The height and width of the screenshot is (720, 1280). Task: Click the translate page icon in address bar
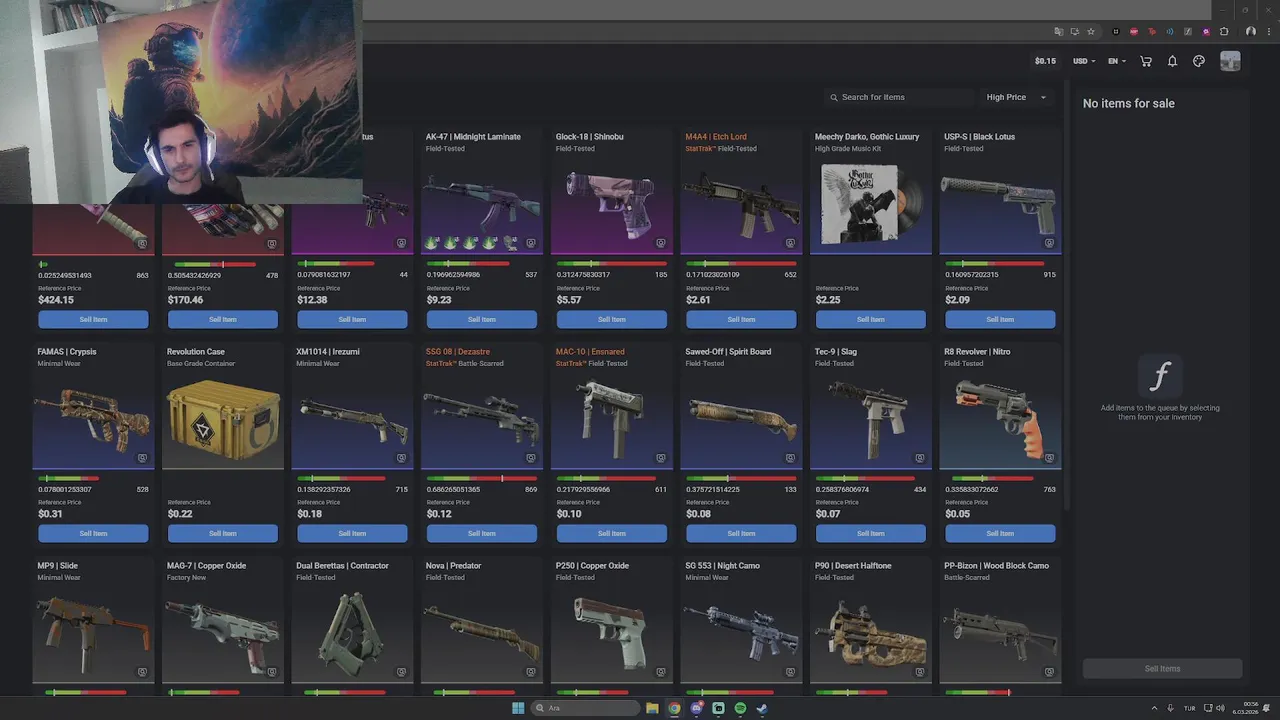(1059, 31)
